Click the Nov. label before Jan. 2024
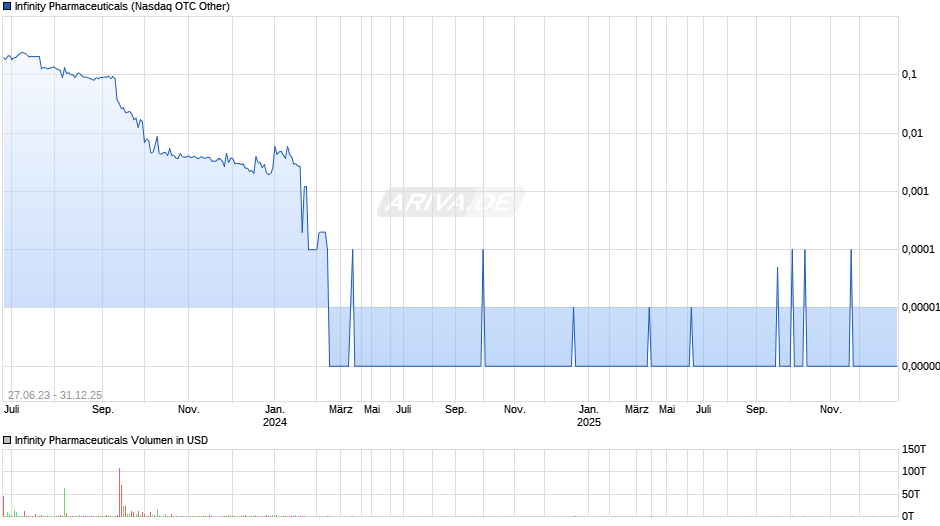Image resolution: width=940 pixels, height=526 pixels. pos(189,409)
